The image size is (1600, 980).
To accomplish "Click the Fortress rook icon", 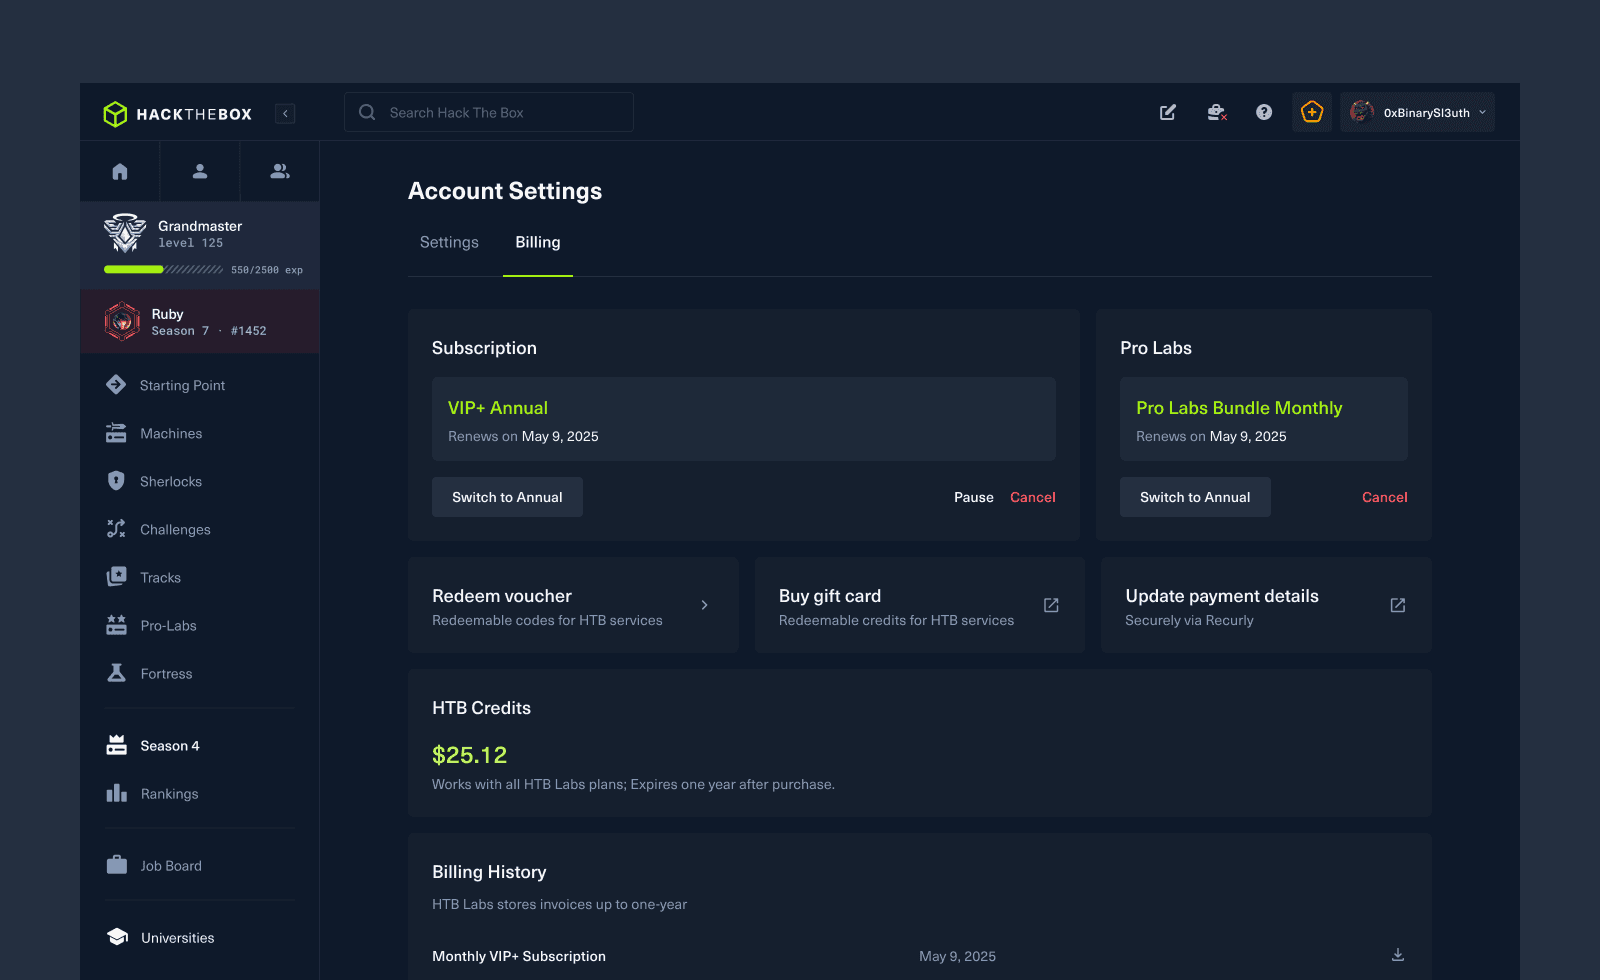I will [x=116, y=673].
